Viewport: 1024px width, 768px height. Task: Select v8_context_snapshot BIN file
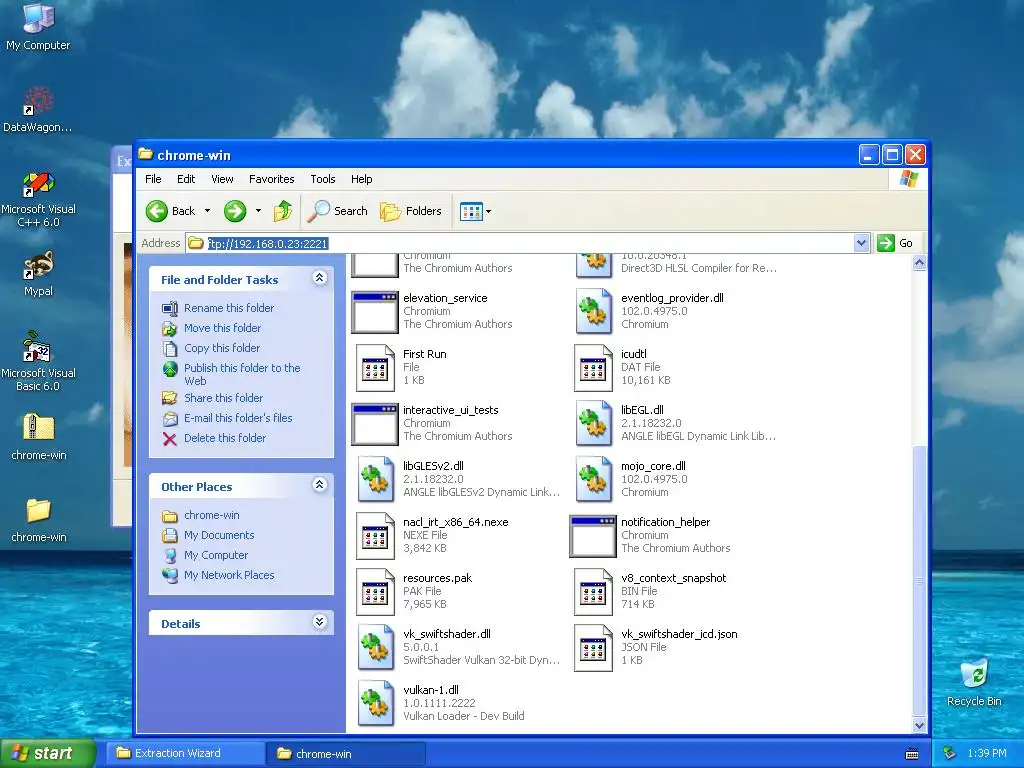tap(650, 592)
